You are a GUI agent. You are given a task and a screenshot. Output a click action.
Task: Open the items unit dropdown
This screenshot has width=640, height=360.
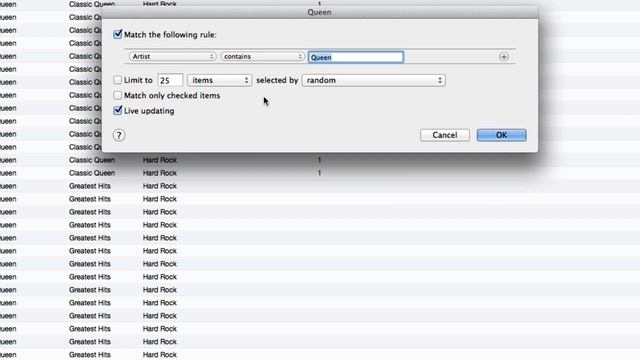(220, 80)
